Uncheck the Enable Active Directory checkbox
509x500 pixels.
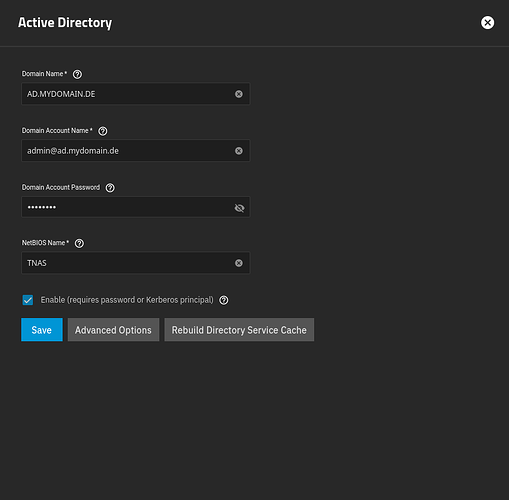coord(28,300)
